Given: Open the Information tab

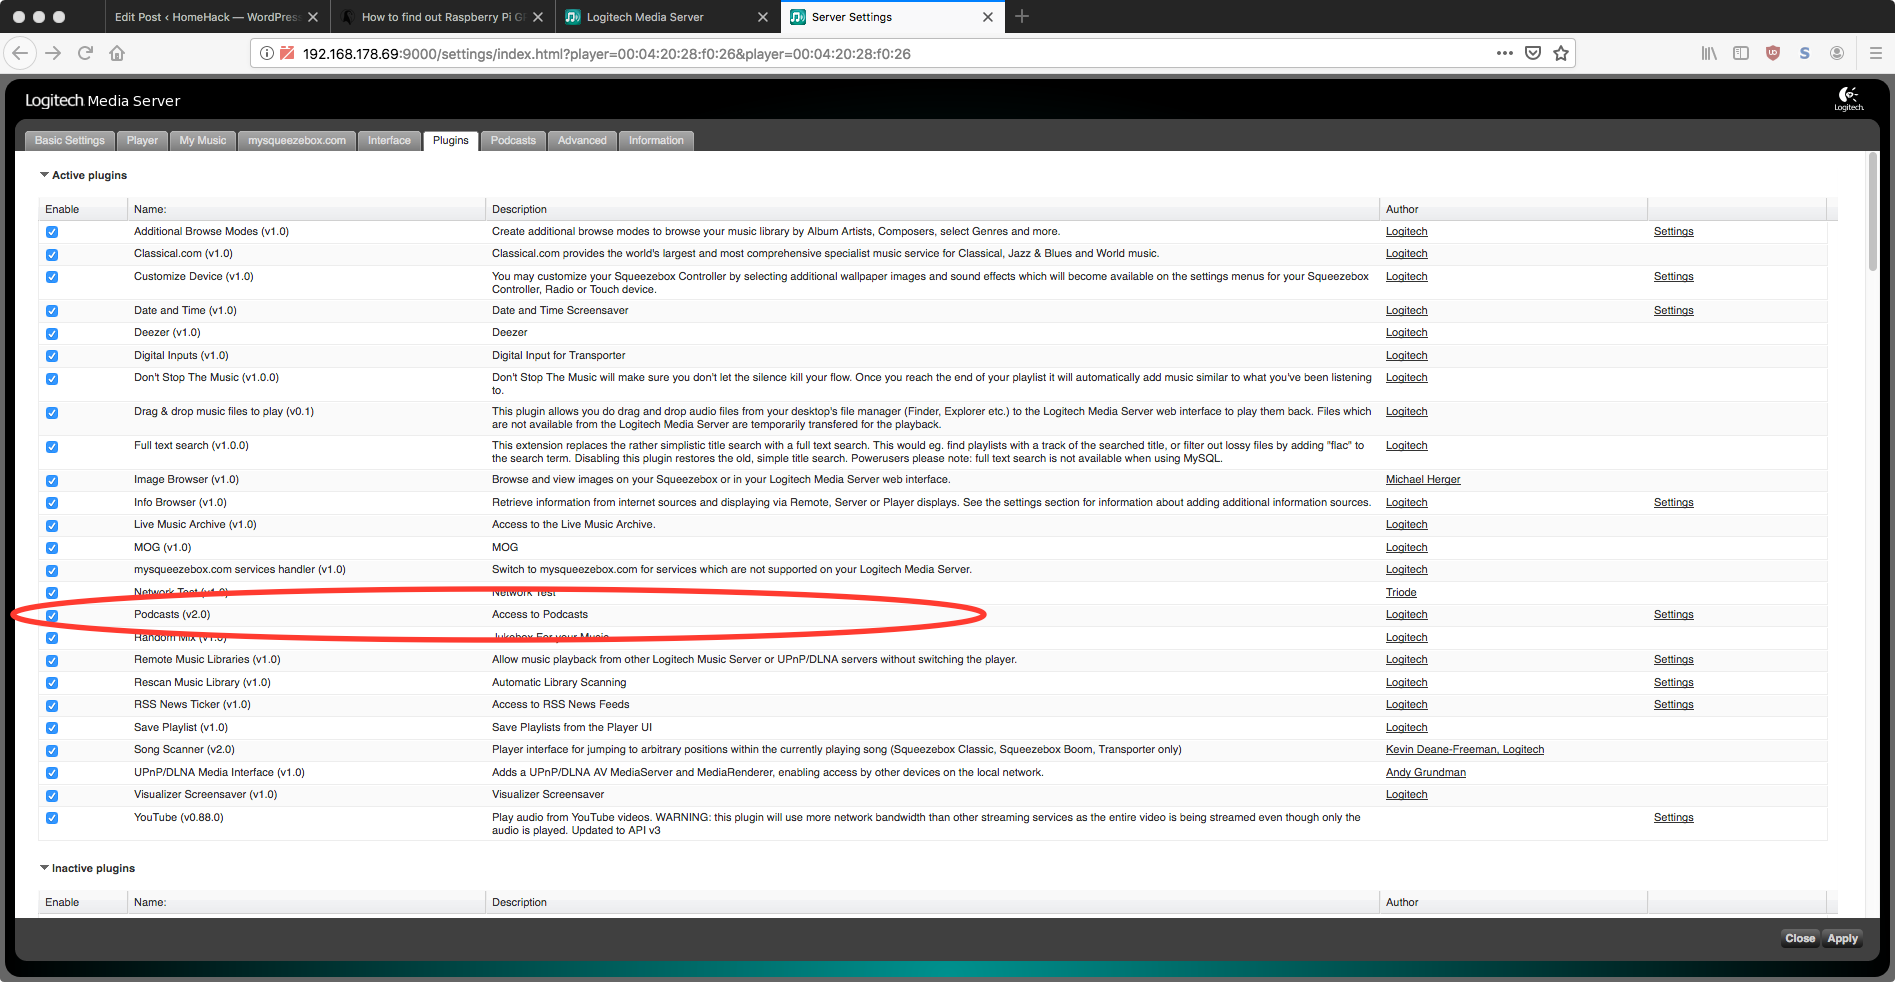Looking at the screenshot, I should click(x=656, y=141).
